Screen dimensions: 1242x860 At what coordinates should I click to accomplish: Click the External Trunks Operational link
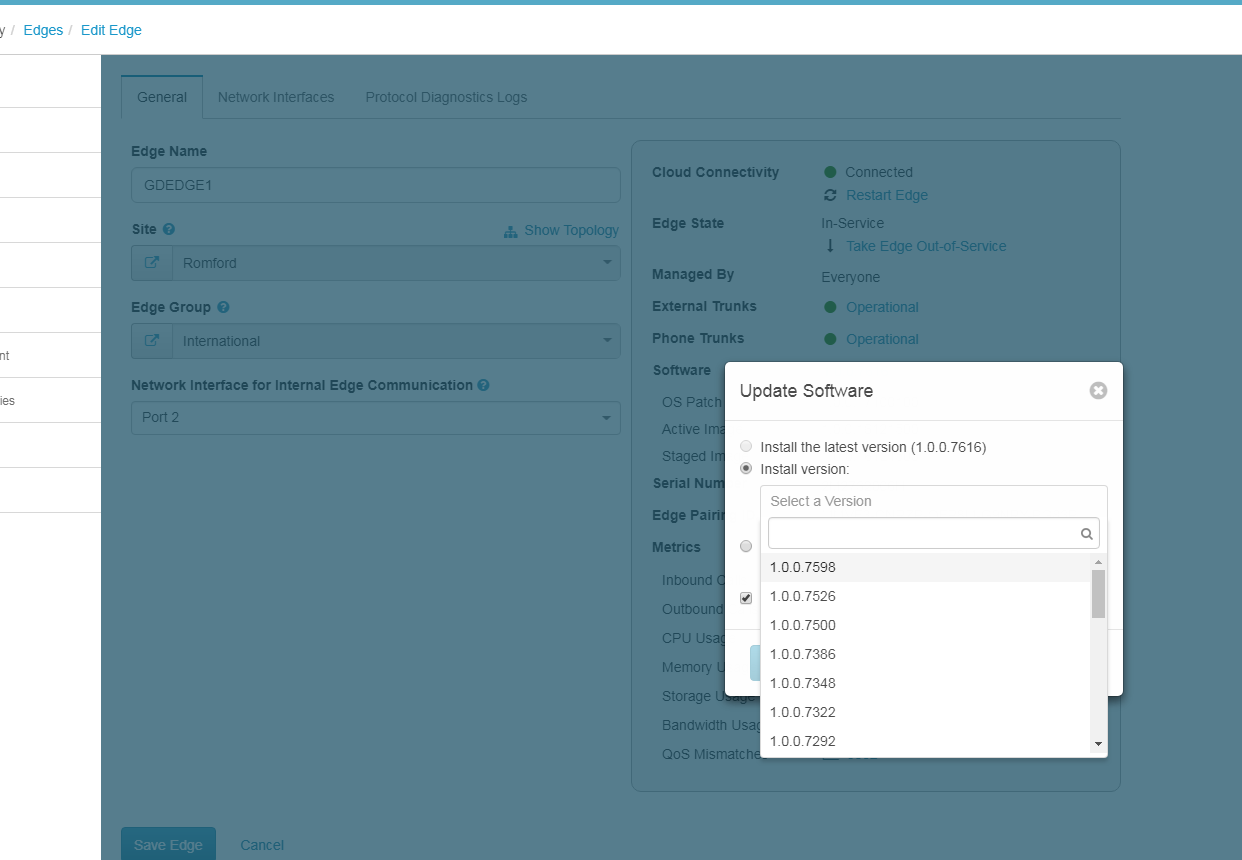pos(882,307)
